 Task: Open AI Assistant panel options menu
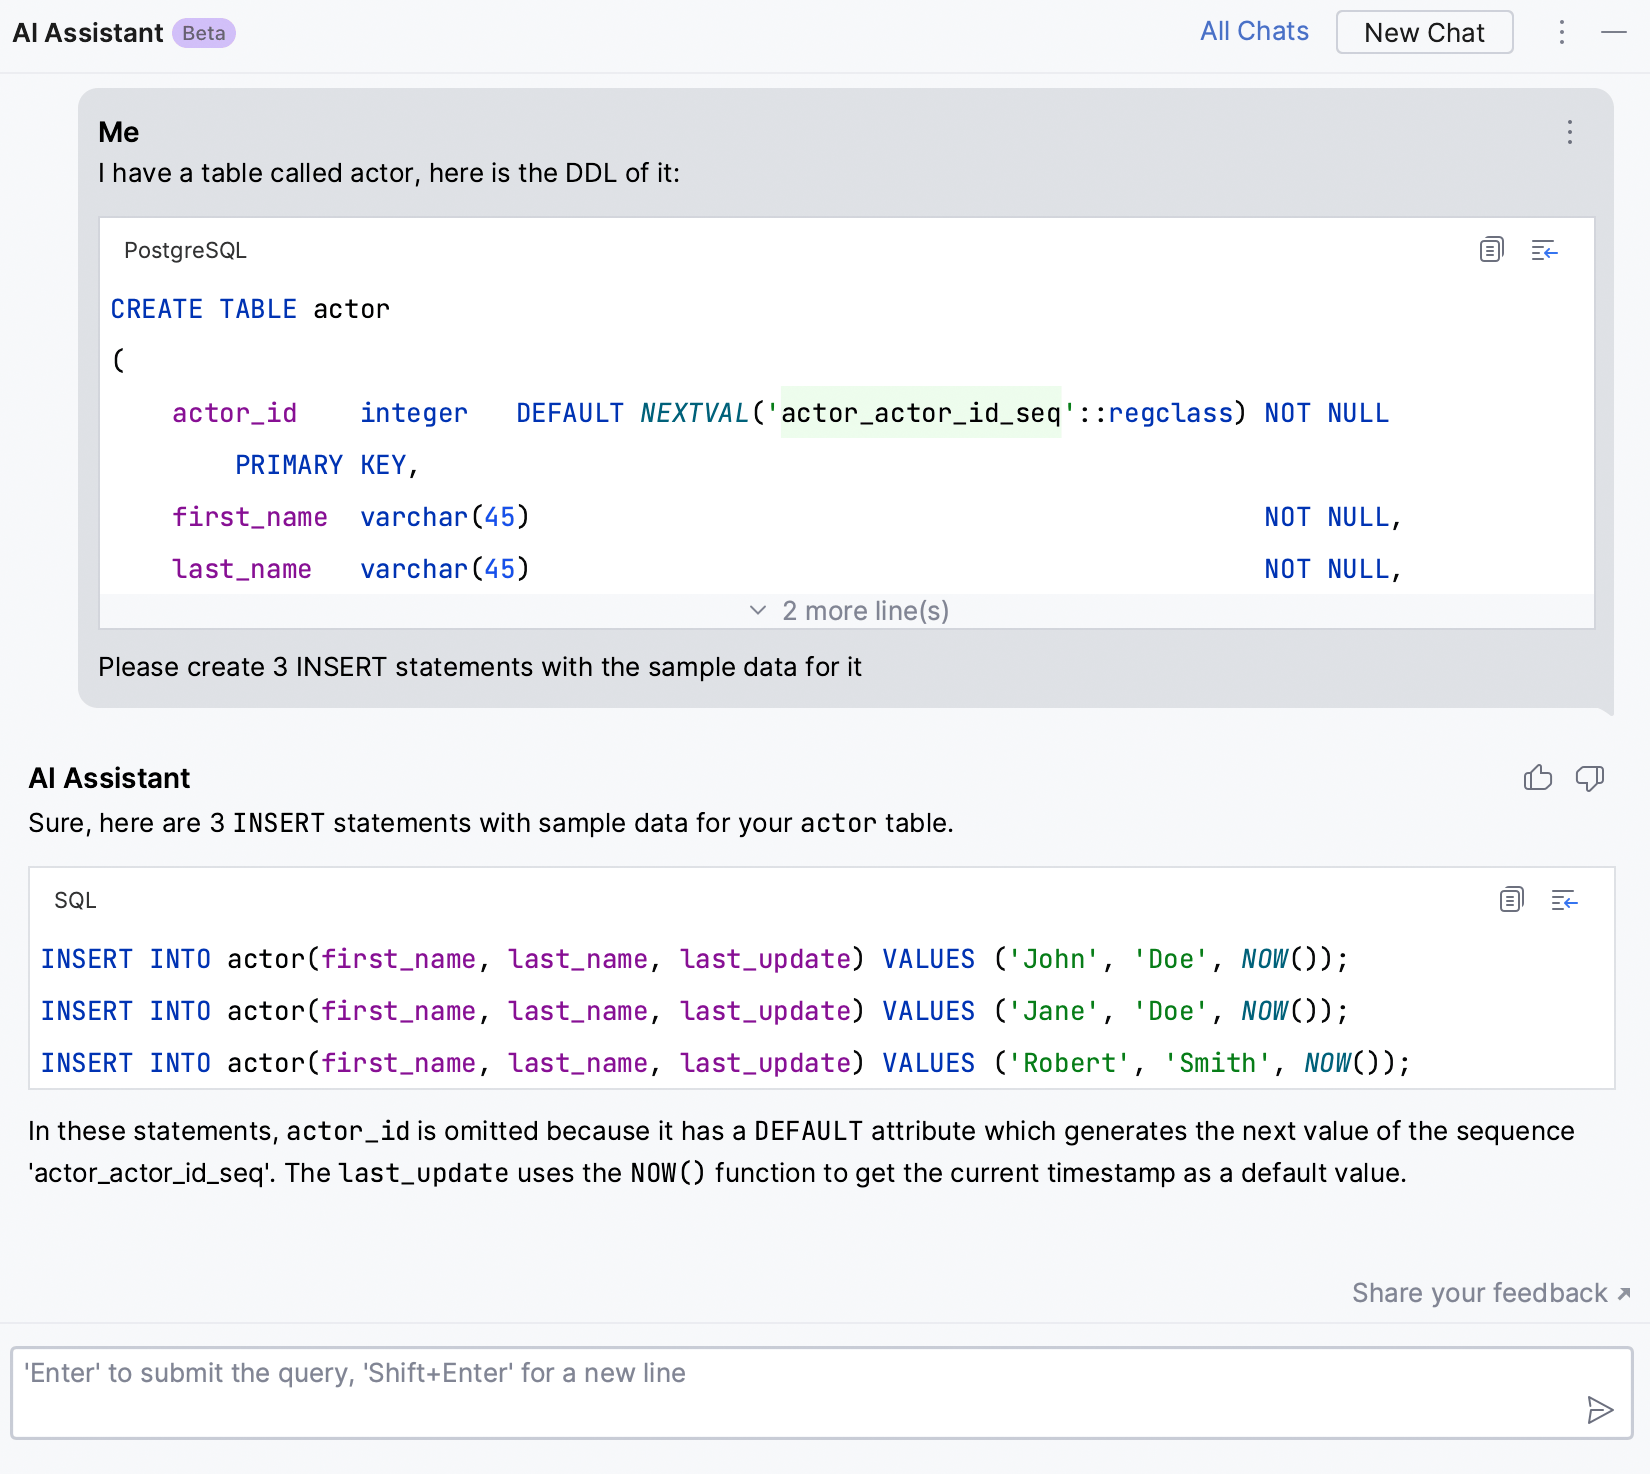point(1561,33)
